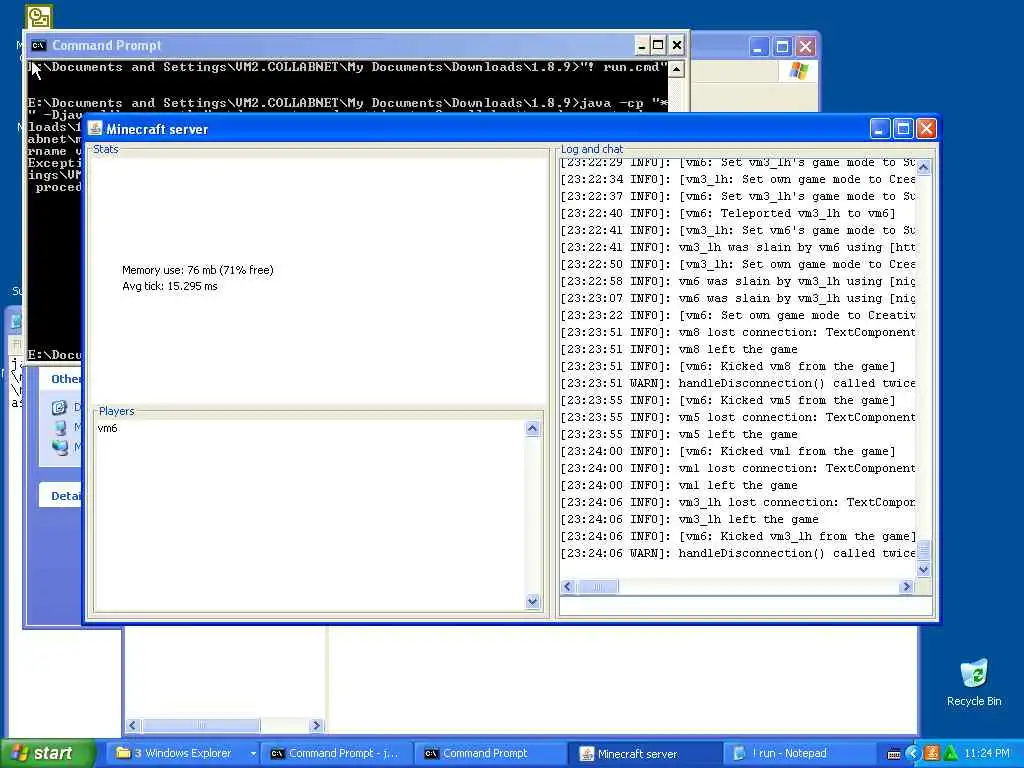Click the "Memory use: 76 mb (71% free)" text
Screen dimensions: 1024x768
[198, 270]
